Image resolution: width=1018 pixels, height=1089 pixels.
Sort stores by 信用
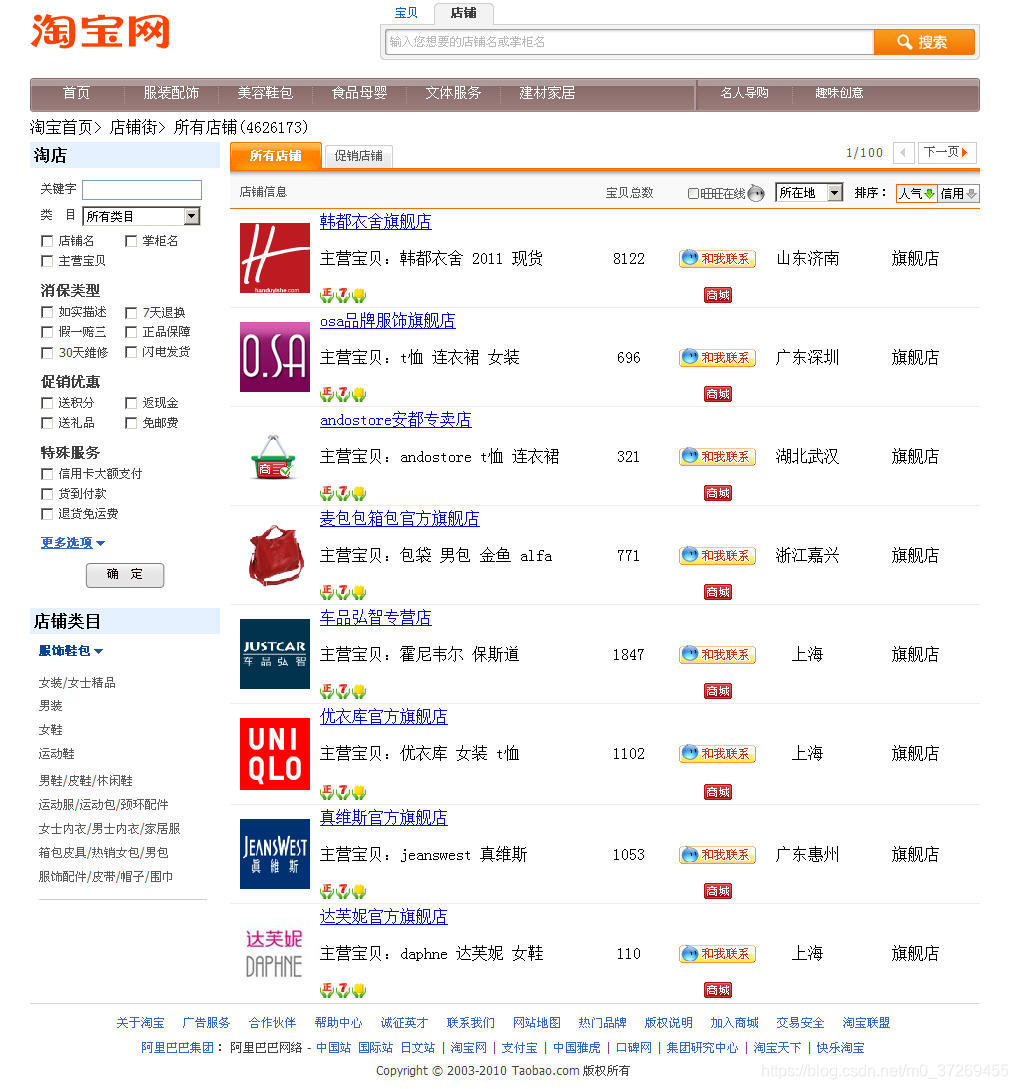958,194
